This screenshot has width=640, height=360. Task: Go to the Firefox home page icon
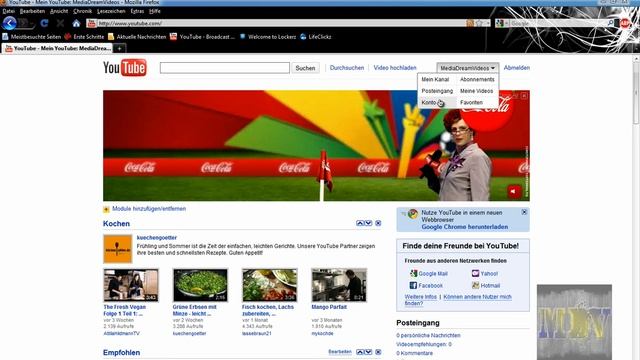[76, 23]
